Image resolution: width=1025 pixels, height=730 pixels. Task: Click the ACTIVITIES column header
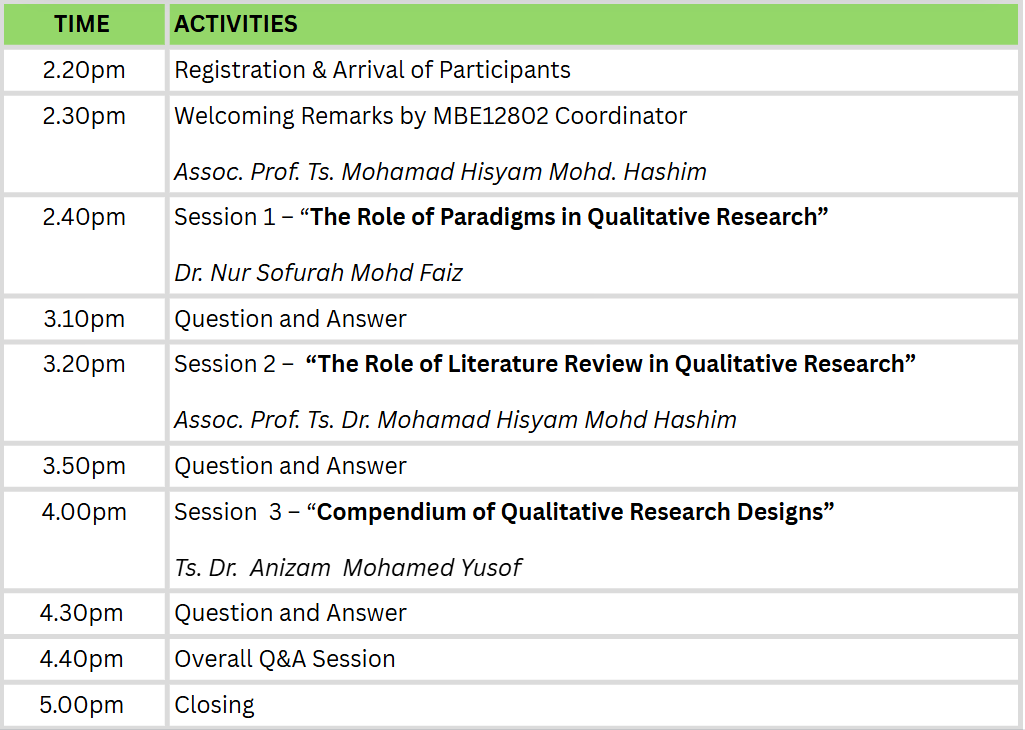point(236,24)
